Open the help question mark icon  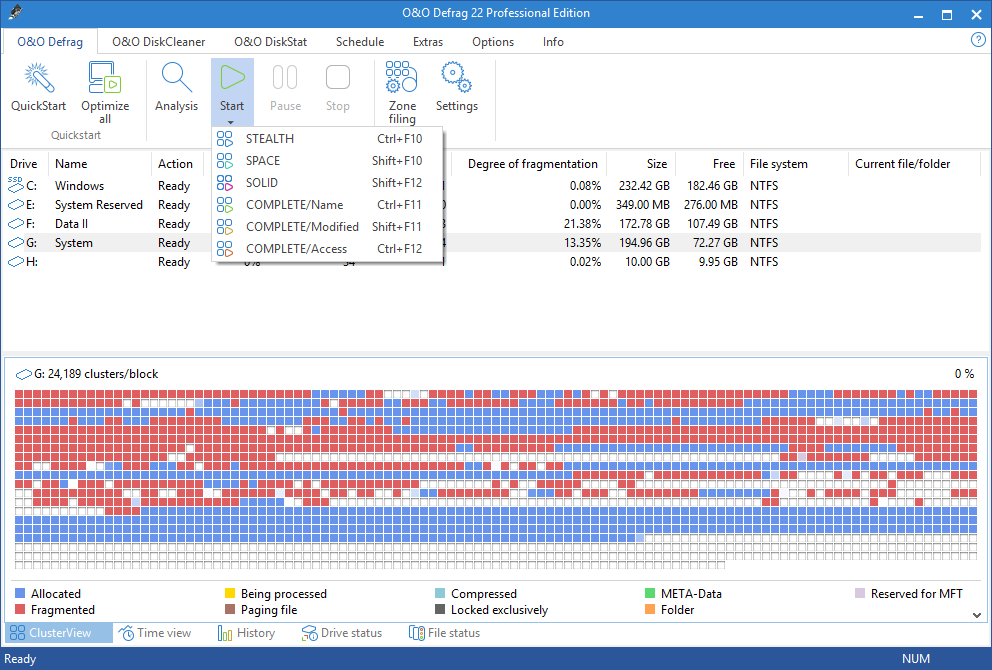(x=977, y=40)
